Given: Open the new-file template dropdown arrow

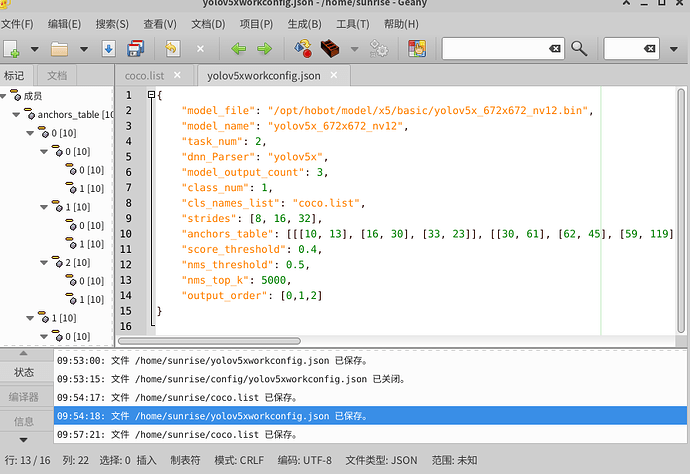Looking at the screenshot, I should (x=34, y=49).
